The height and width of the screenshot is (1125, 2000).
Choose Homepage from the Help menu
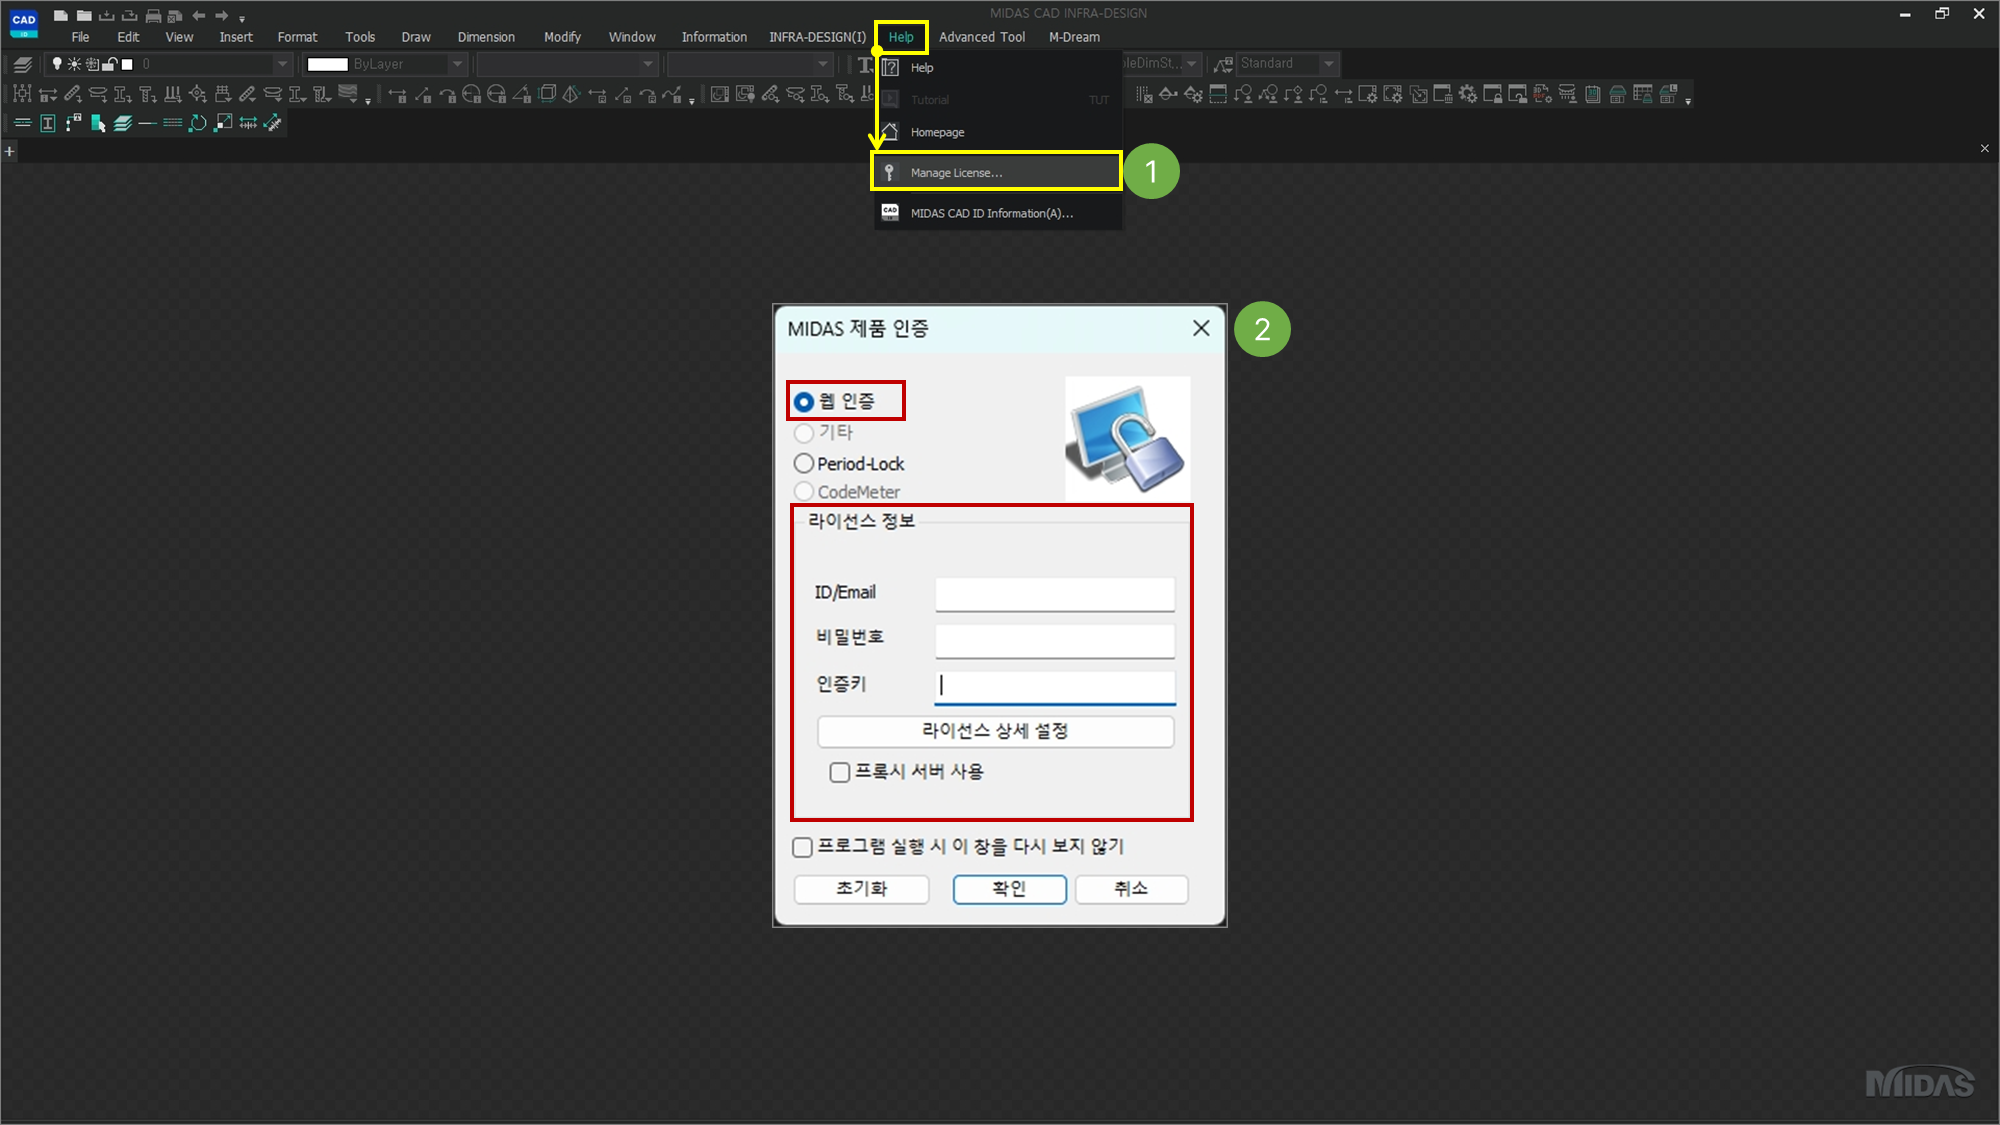point(997,132)
